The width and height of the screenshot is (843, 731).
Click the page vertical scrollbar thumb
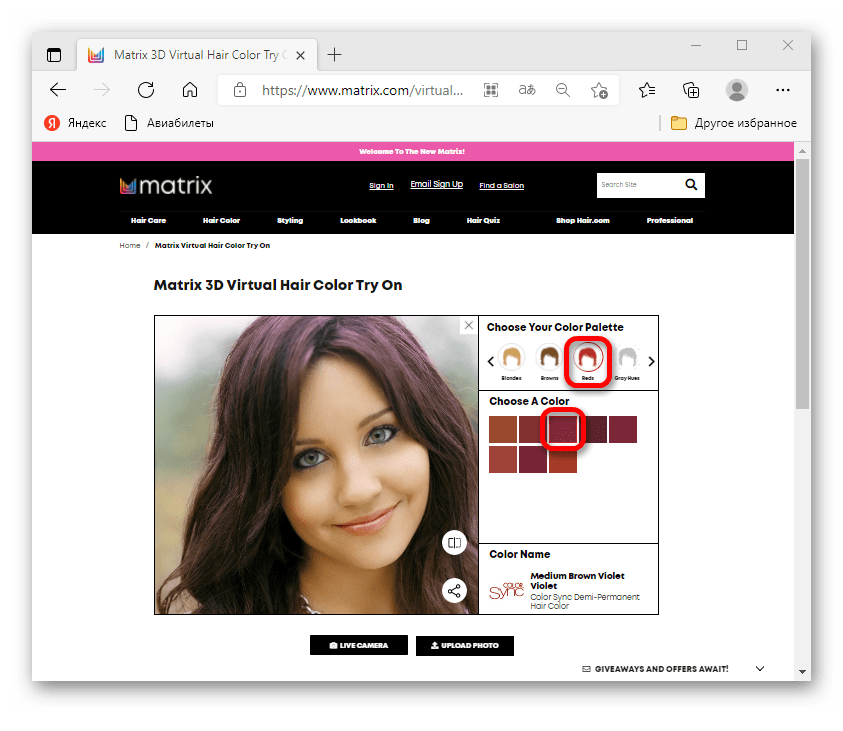pyautogui.click(x=802, y=284)
